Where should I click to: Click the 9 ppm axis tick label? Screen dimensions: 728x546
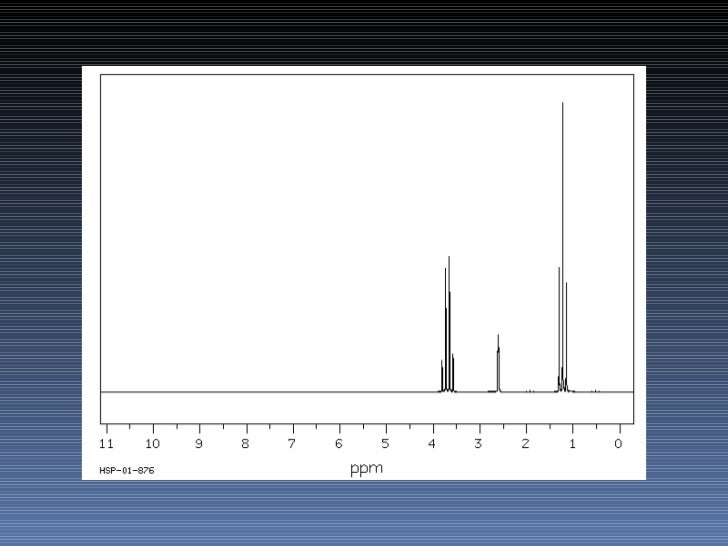click(x=199, y=444)
